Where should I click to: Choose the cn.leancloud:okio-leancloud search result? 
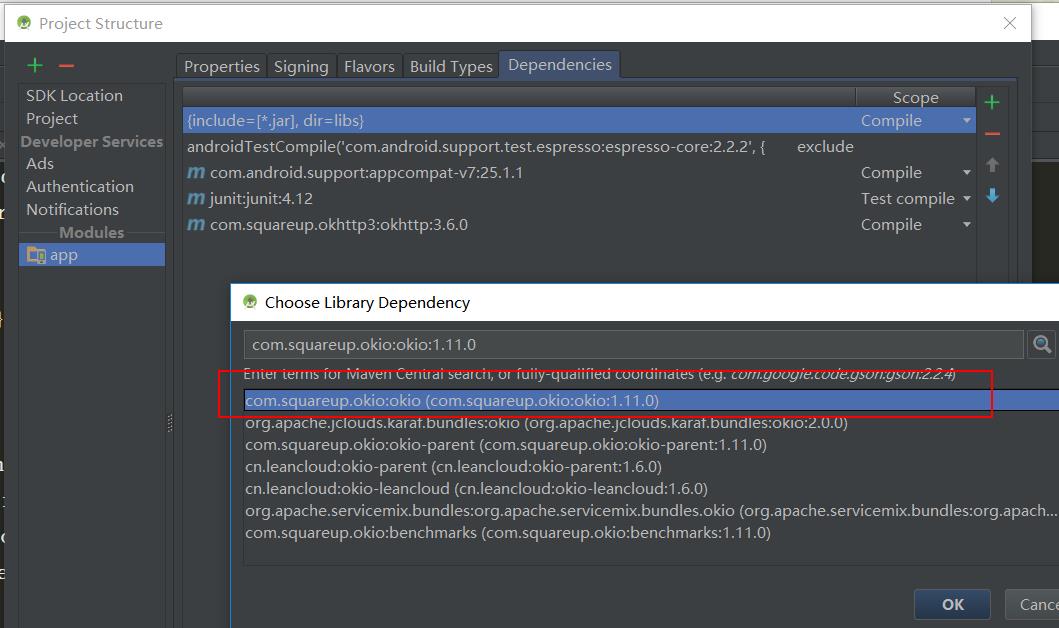coord(476,489)
